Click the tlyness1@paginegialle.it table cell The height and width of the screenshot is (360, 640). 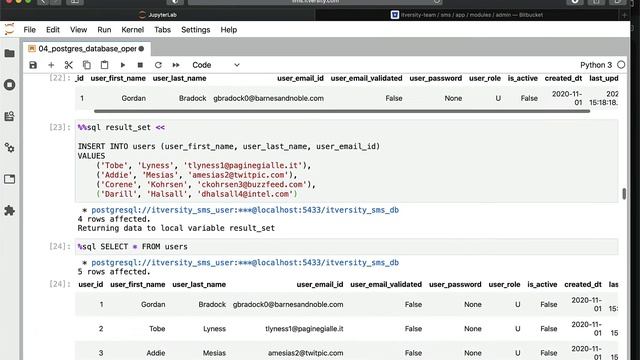click(x=304, y=329)
